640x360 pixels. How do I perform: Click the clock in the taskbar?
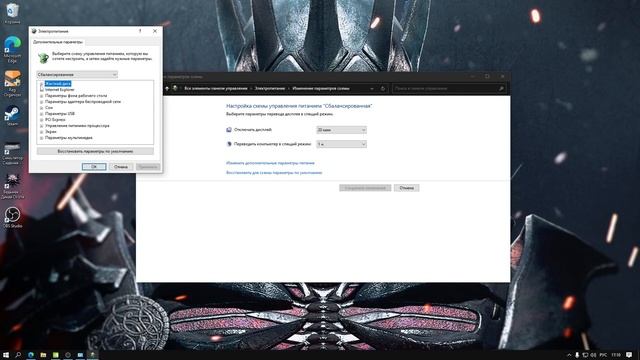point(616,355)
